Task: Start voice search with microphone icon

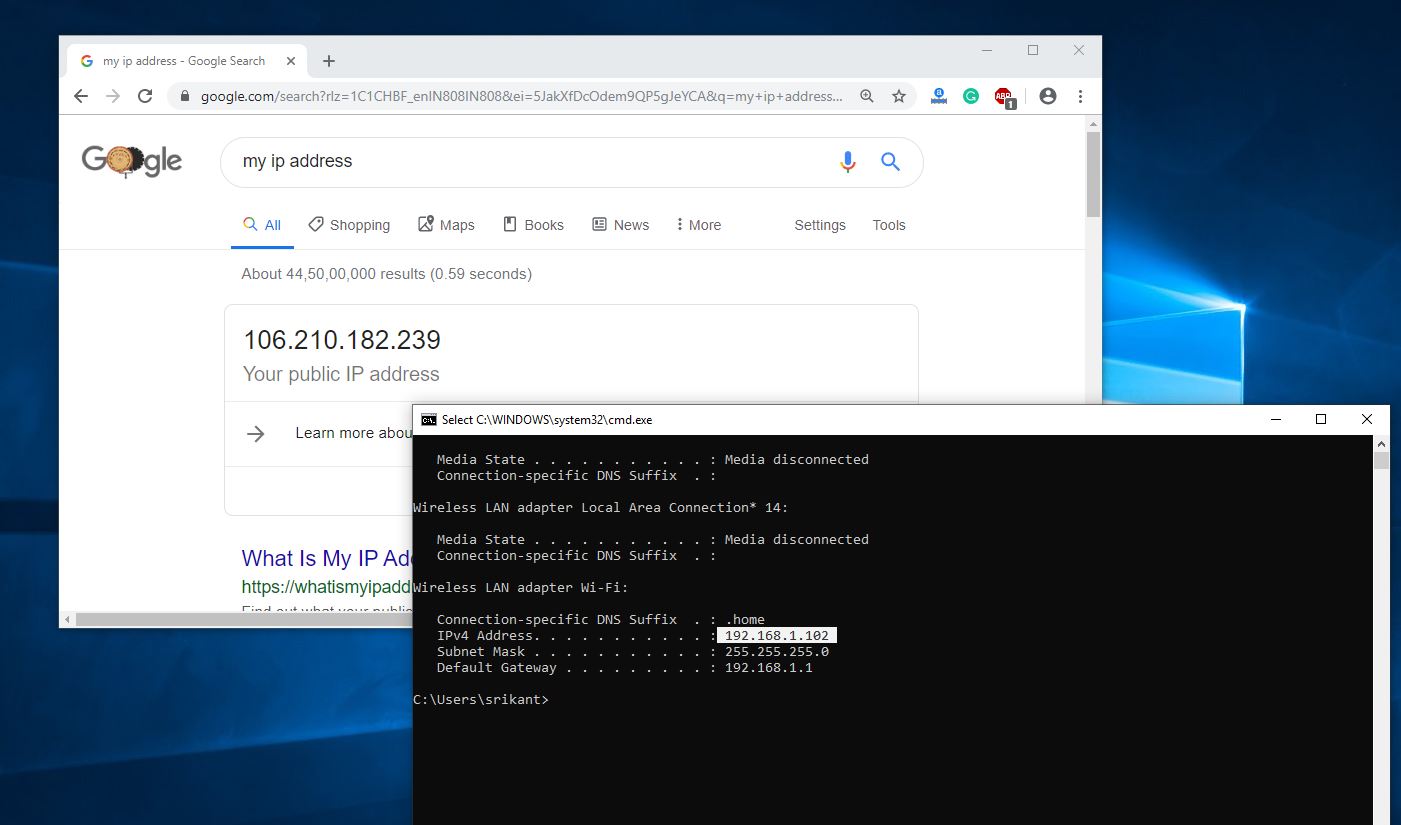Action: [848, 161]
